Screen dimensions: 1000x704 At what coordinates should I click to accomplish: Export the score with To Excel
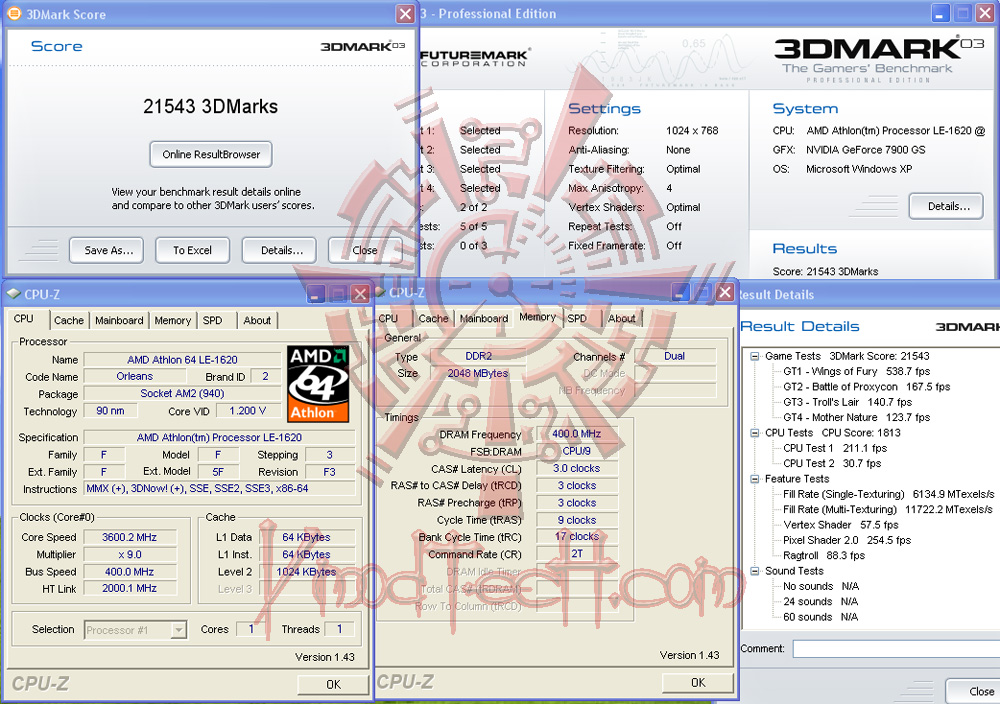(x=193, y=250)
